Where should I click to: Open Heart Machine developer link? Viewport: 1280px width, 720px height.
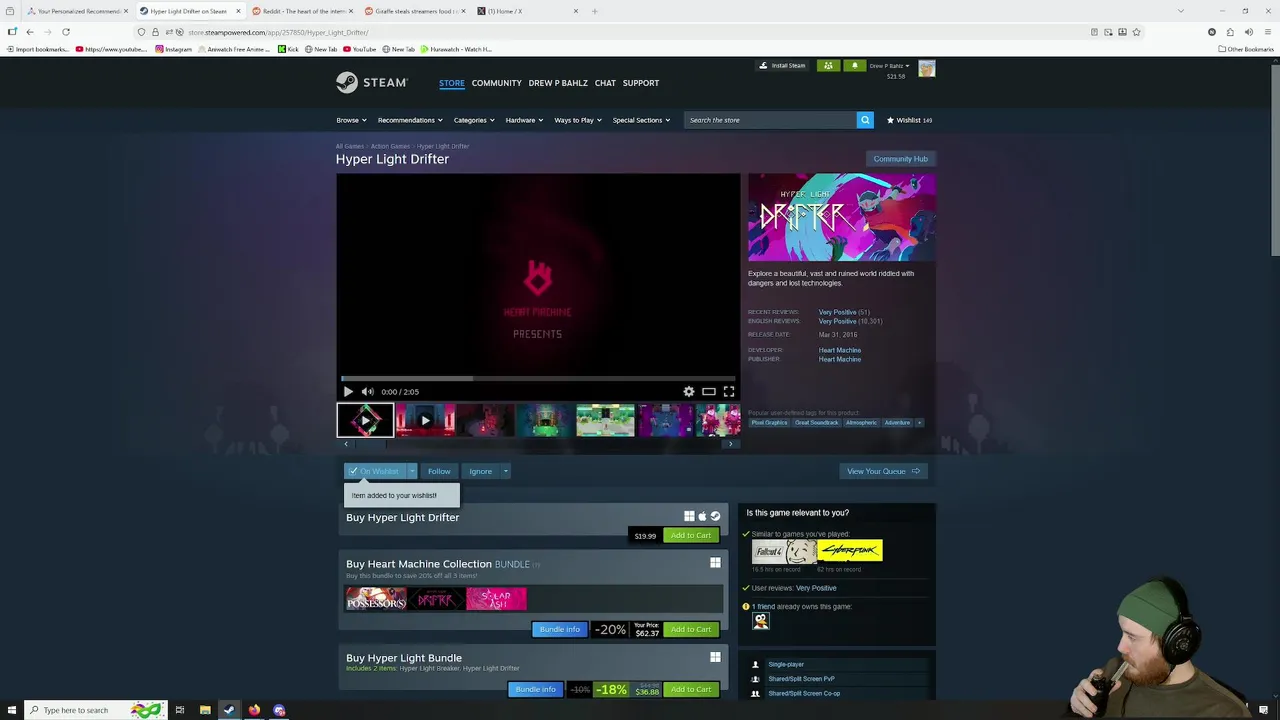point(840,350)
